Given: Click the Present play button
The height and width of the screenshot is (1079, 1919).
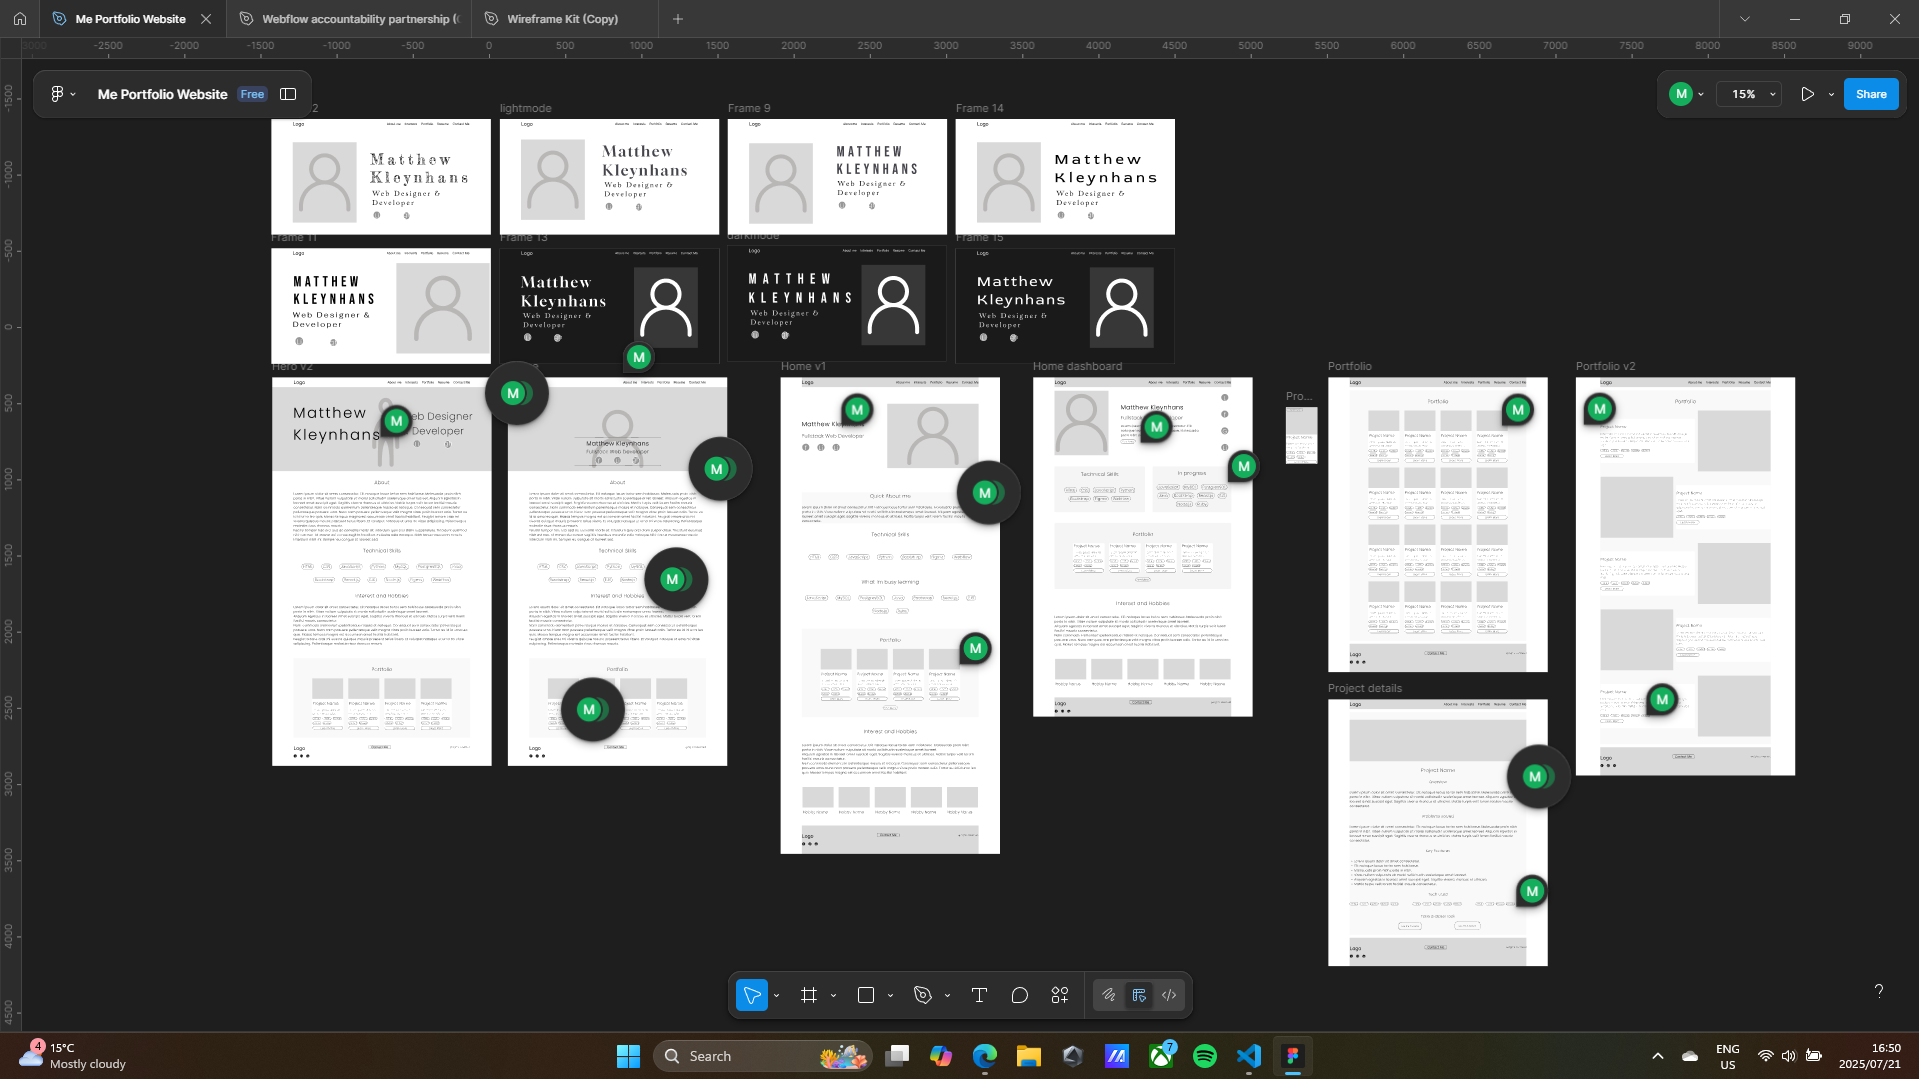Looking at the screenshot, I should tap(1807, 94).
